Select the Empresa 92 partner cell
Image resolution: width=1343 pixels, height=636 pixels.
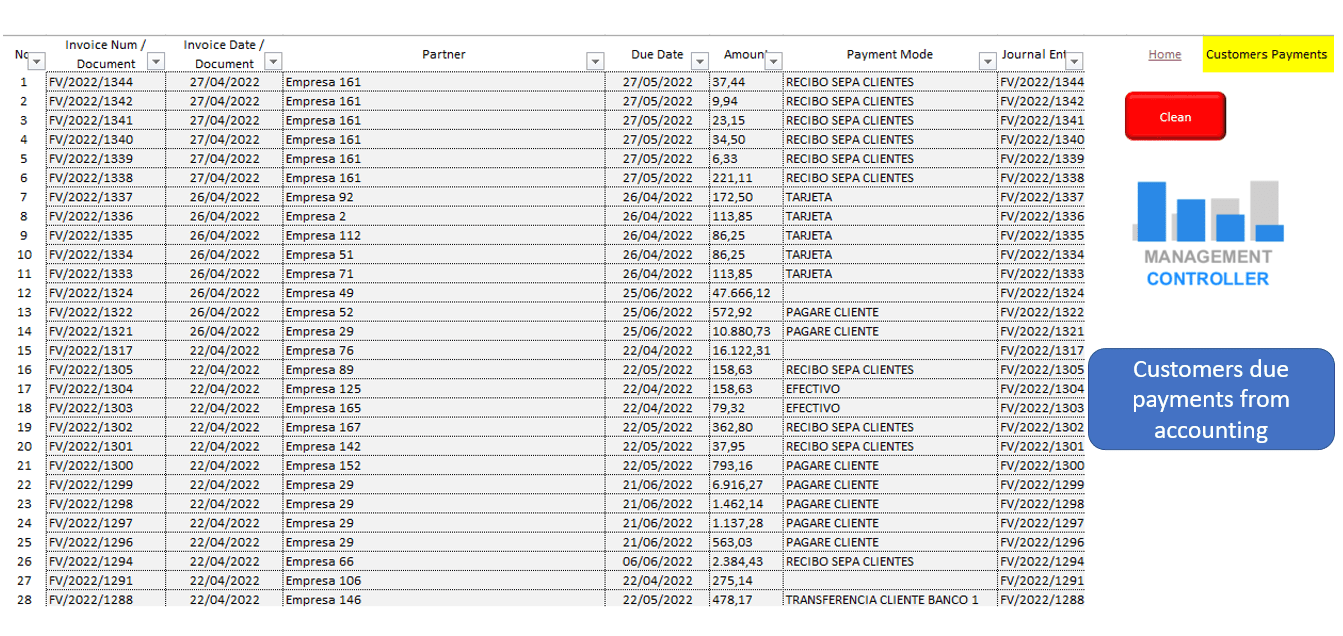point(319,197)
